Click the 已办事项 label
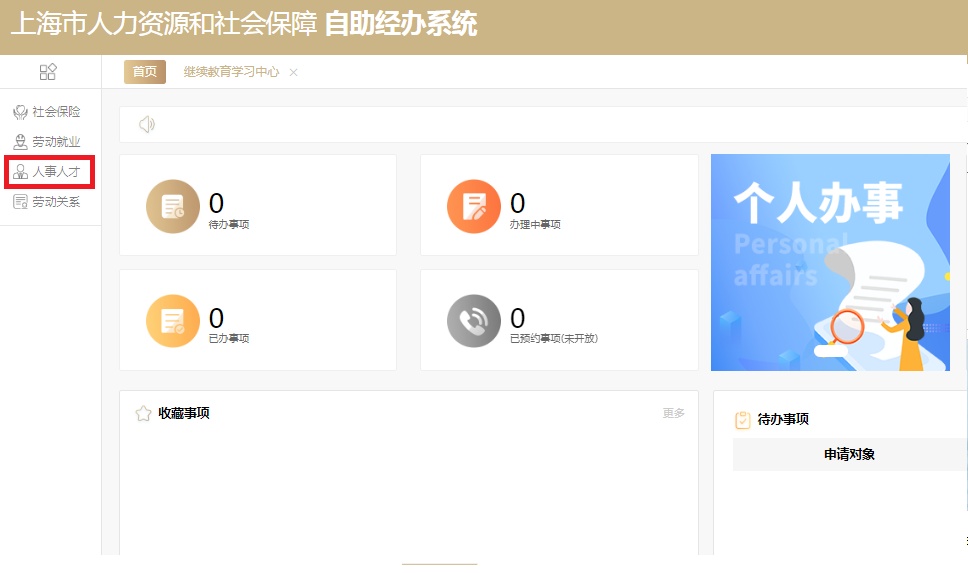The image size is (968, 573). tap(229, 338)
